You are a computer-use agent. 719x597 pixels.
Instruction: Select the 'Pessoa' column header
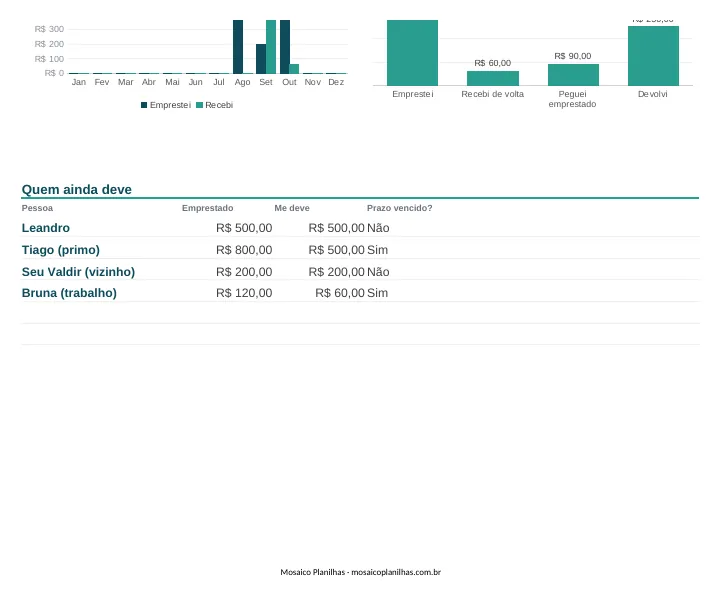[x=37, y=208]
